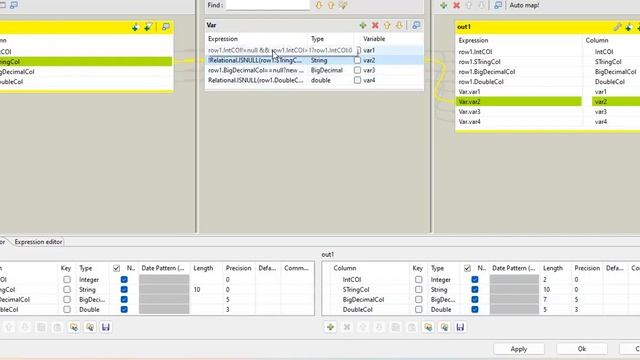This screenshot has height=360, width=640.
Task: Jump to previous Find match arrow
Action: pyautogui.click(x=331, y=5)
